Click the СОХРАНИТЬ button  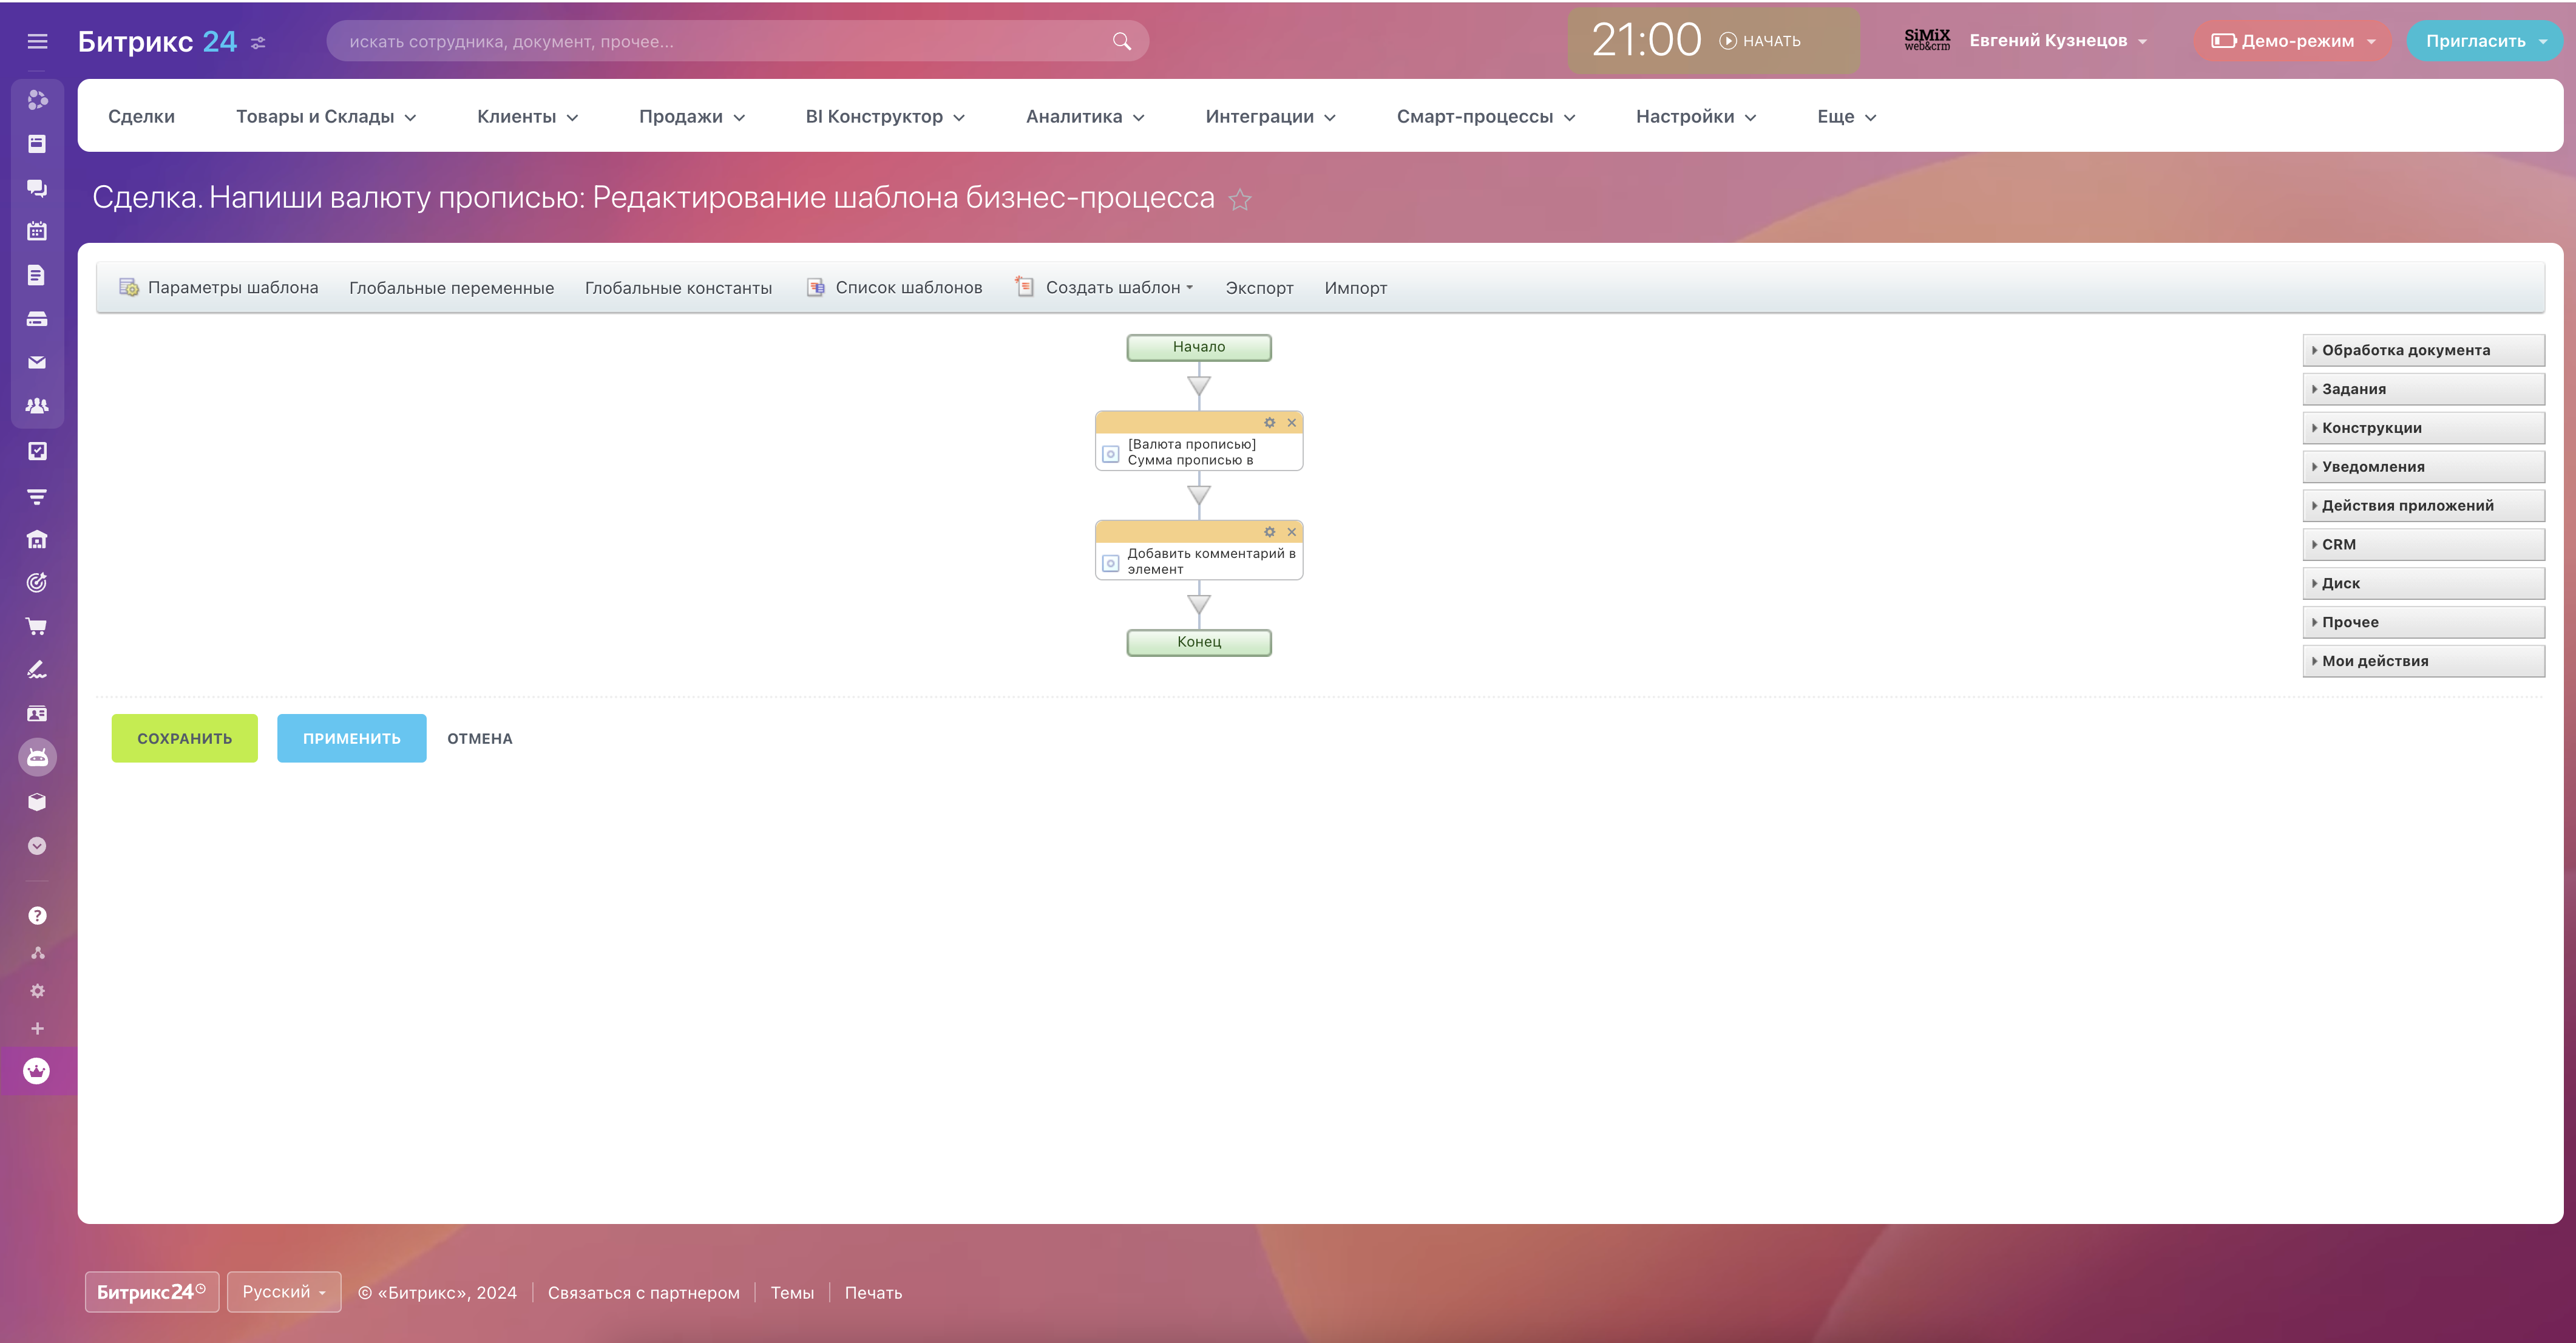tap(184, 738)
